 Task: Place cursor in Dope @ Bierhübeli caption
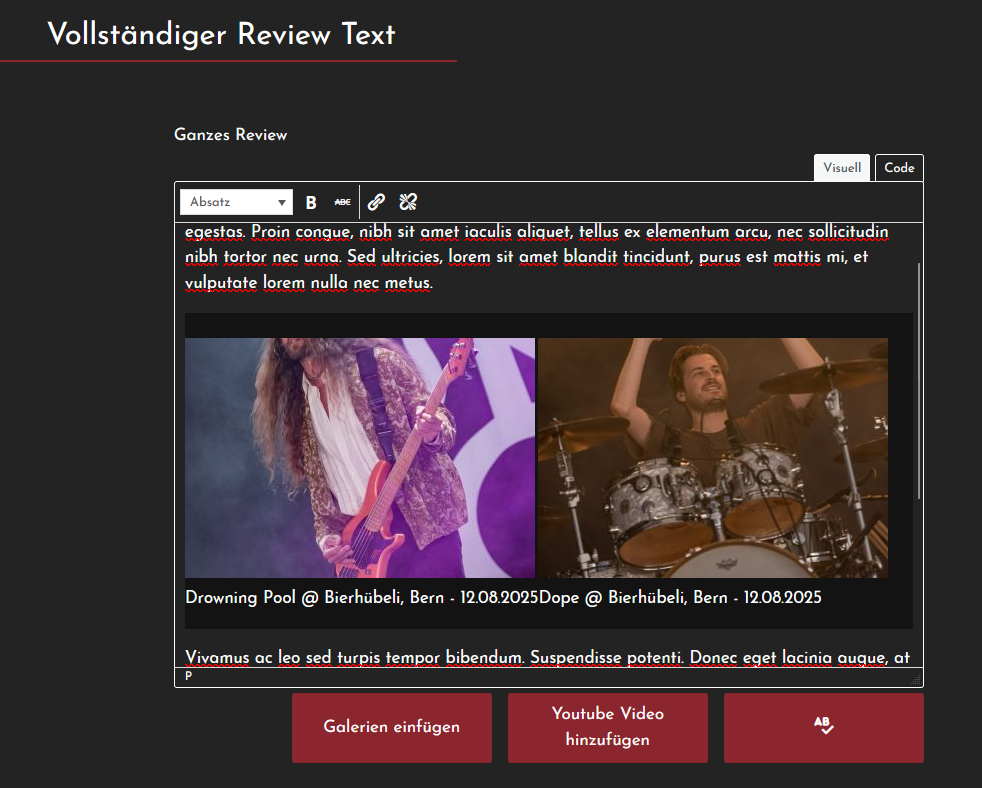[680, 598]
